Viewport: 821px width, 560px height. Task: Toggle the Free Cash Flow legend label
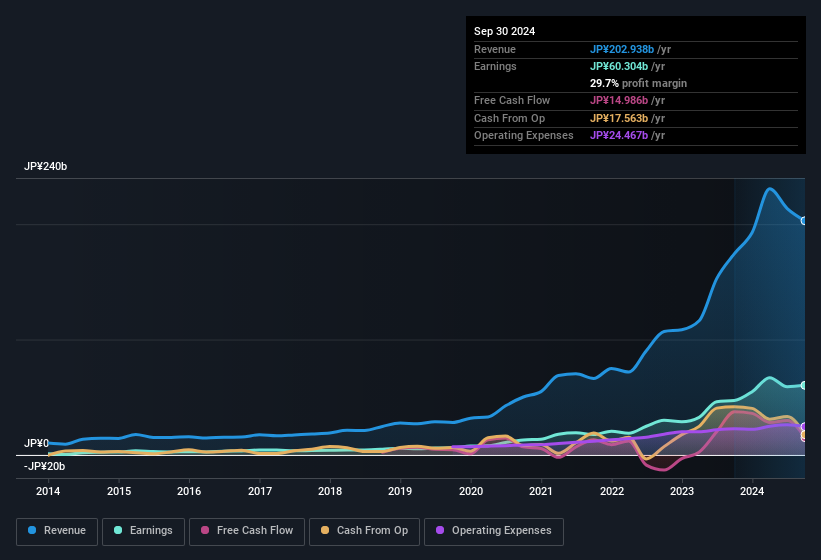pos(255,531)
